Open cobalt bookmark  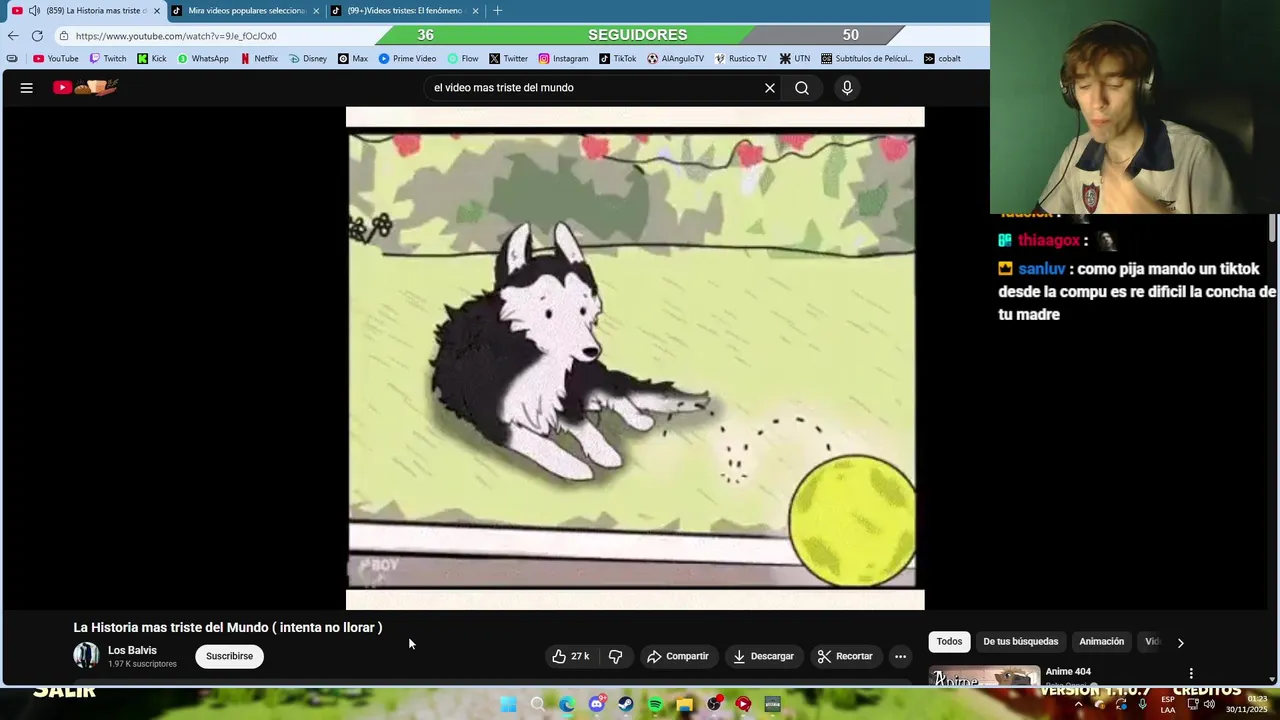(x=942, y=59)
